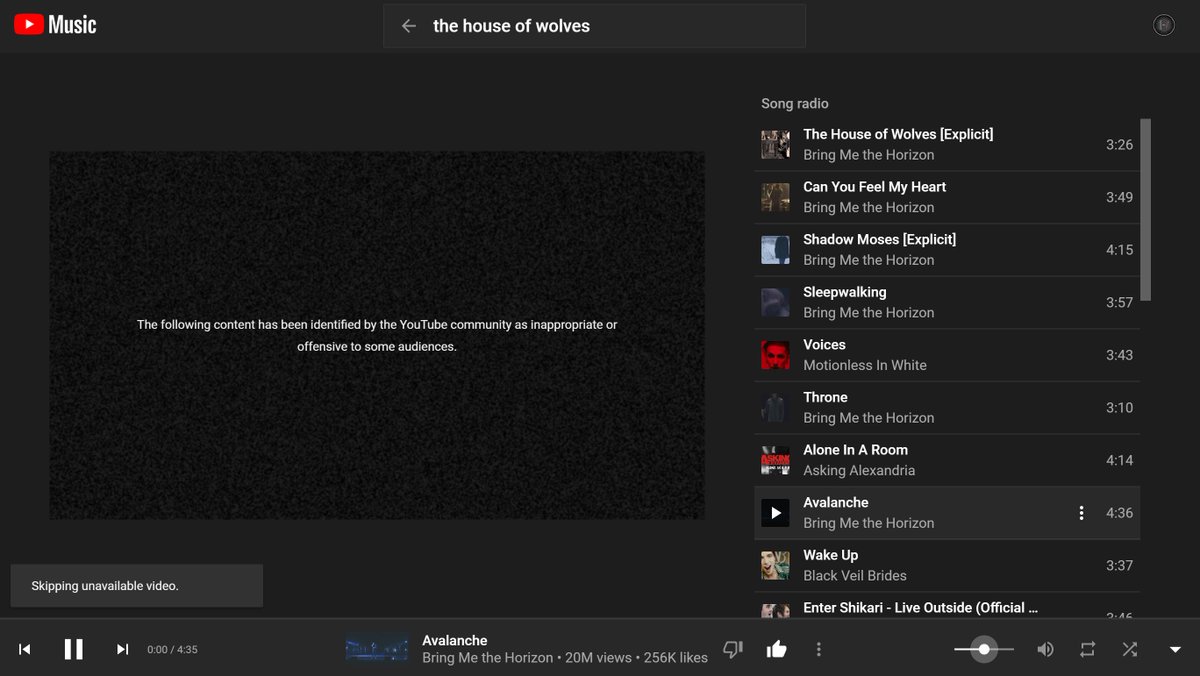Like the song Avalanche
This screenshot has width=1200, height=676.
(776, 649)
